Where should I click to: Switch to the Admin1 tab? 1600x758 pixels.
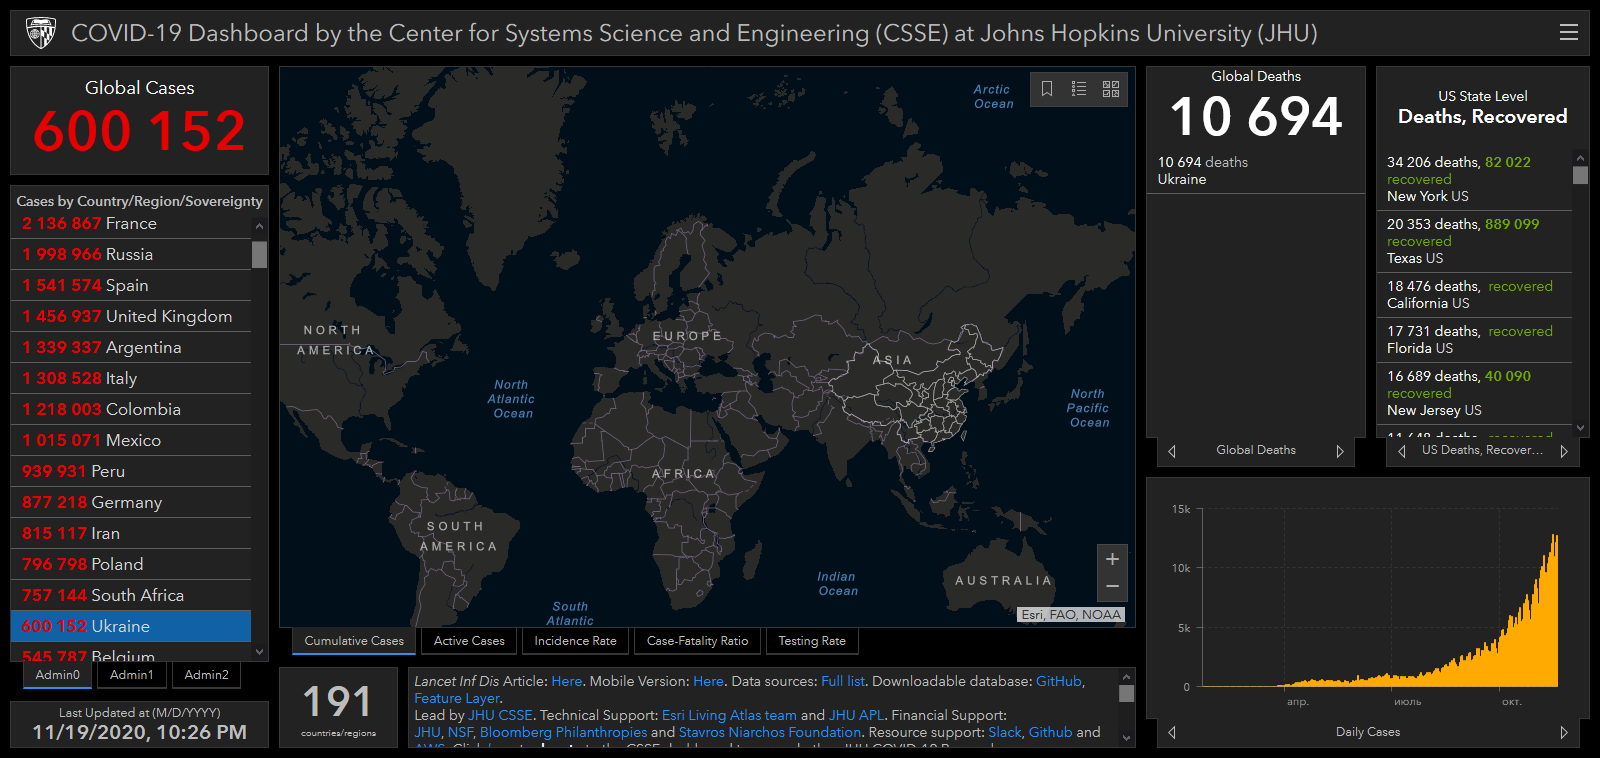pos(132,675)
